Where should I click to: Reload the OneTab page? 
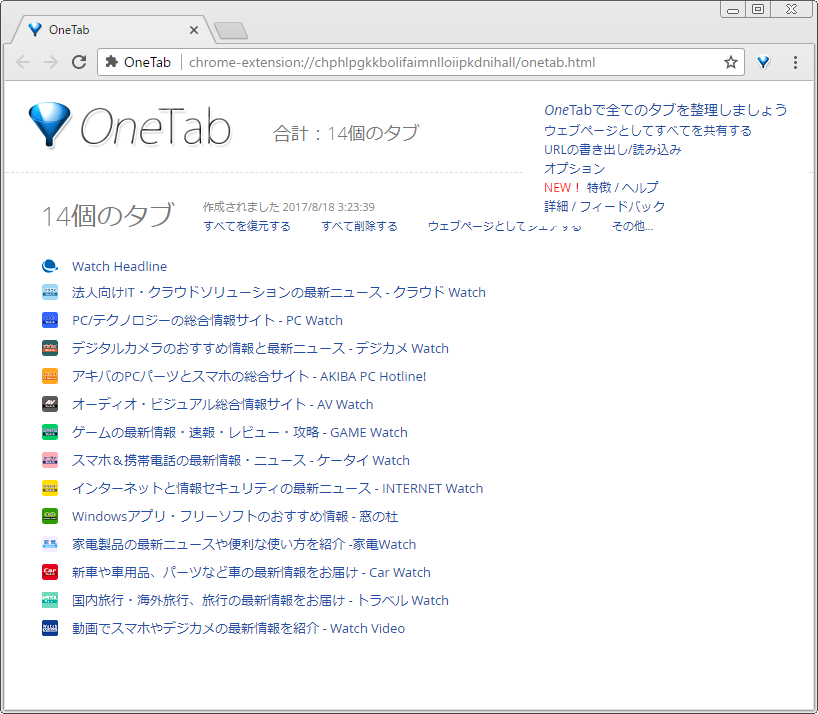coord(79,61)
